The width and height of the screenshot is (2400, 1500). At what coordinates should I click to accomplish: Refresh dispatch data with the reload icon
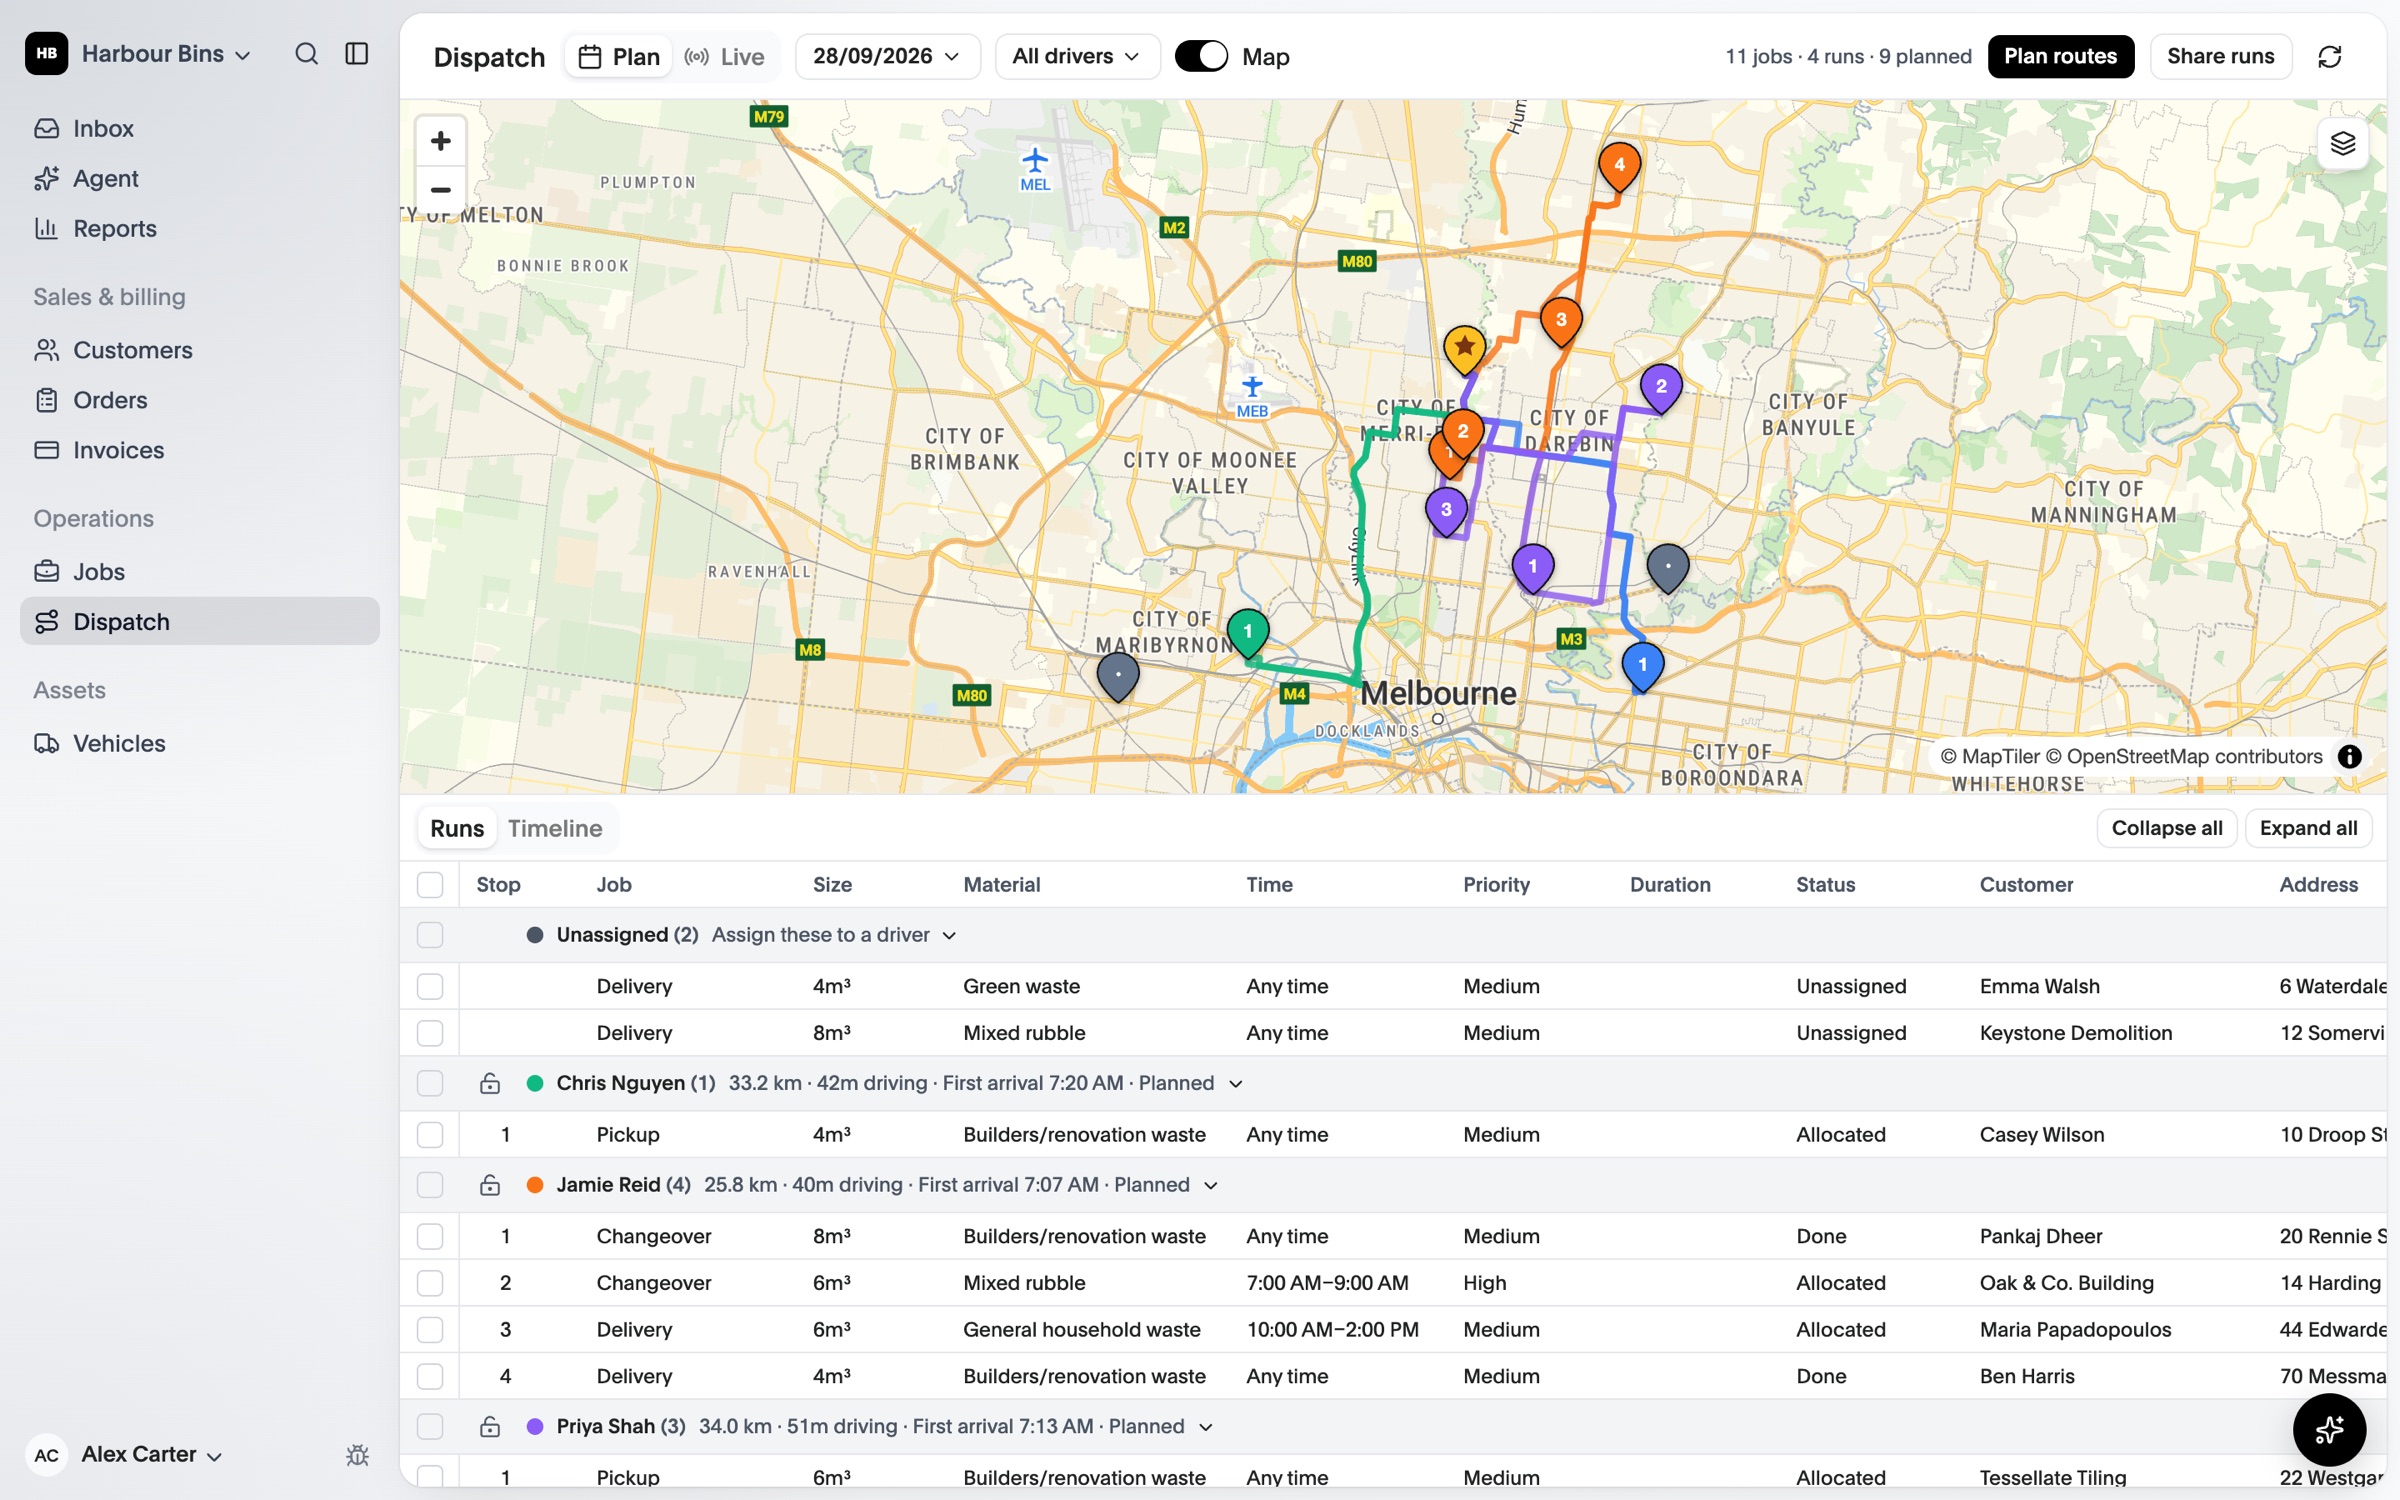(x=2330, y=57)
